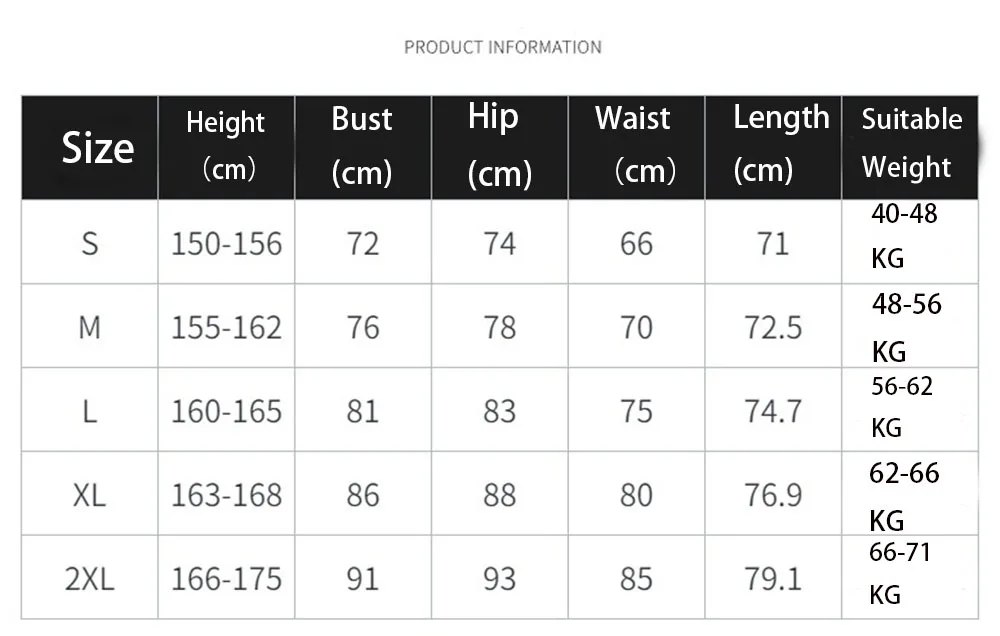The height and width of the screenshot is (636, 1000).
Task: Click the waist value 85
Action: 636,579
